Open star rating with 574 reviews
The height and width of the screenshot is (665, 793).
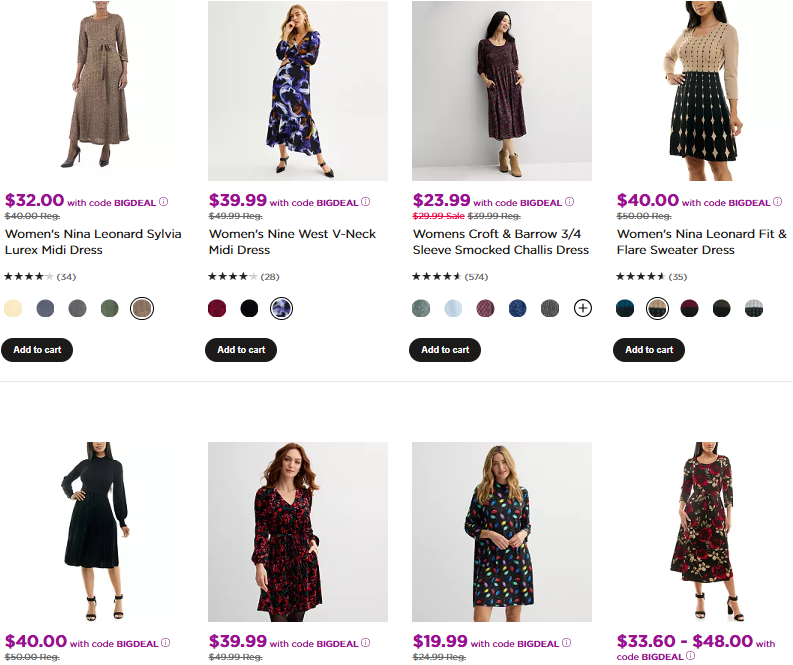[436, 276]
